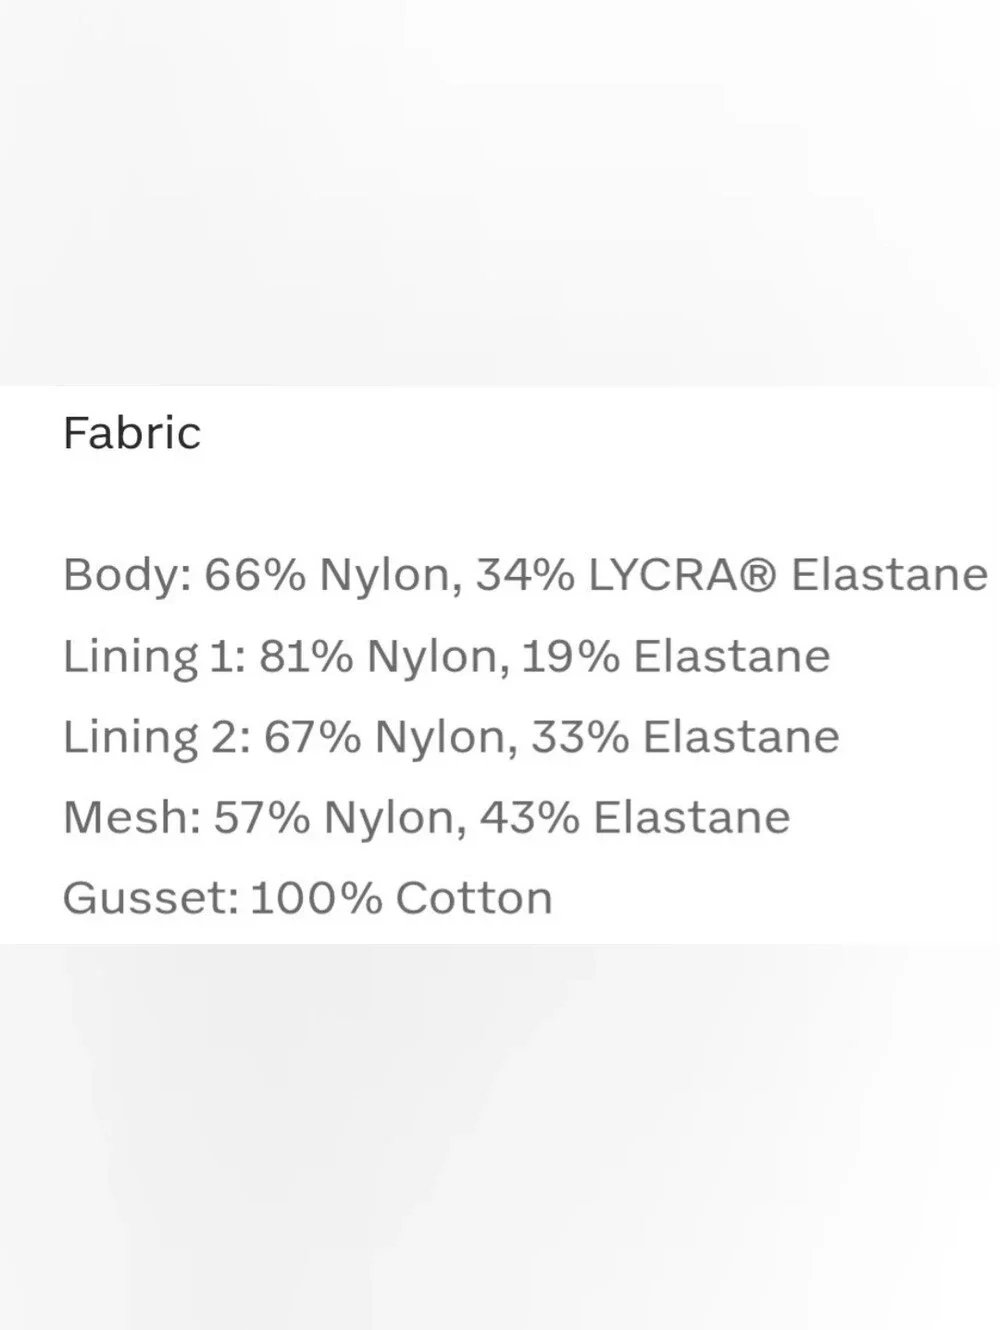Click 43% in the Mesh line
This screenshot has width=1000, height=1330.
pos(529,818)
